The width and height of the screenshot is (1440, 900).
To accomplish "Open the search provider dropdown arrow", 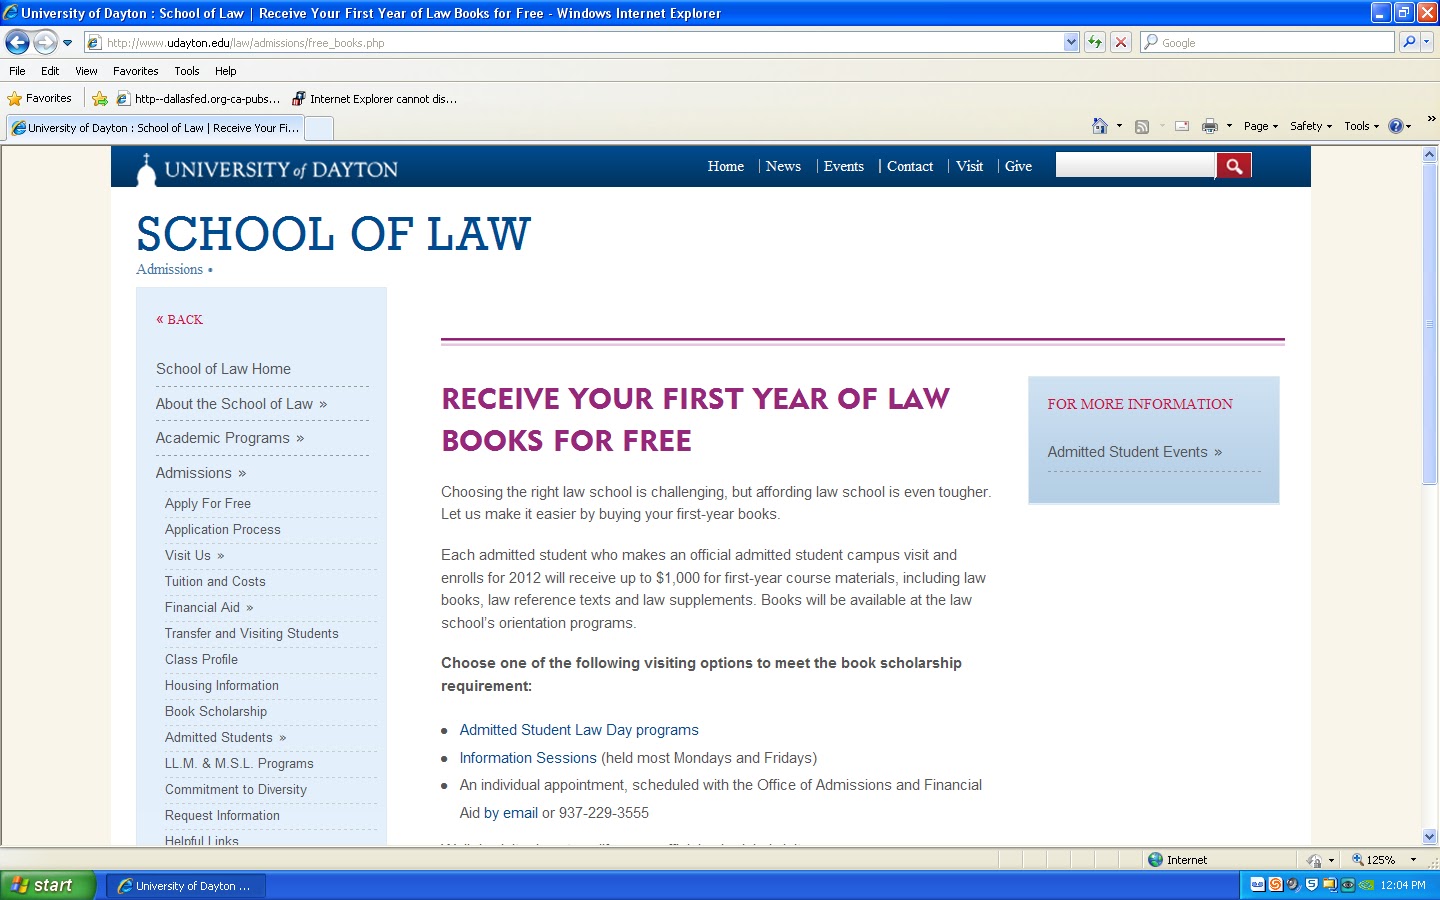I will tap(1427, 42).
